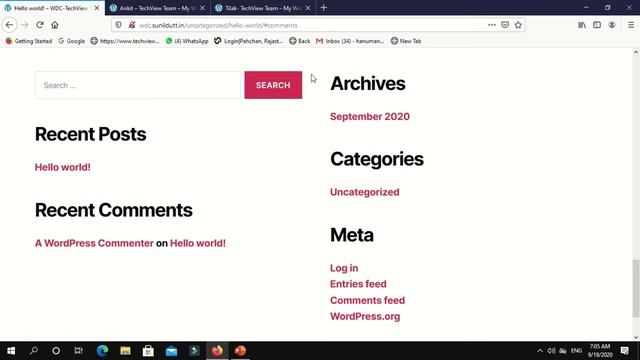Launch Microsoft Edge from taskbar

tap(102, 351)
